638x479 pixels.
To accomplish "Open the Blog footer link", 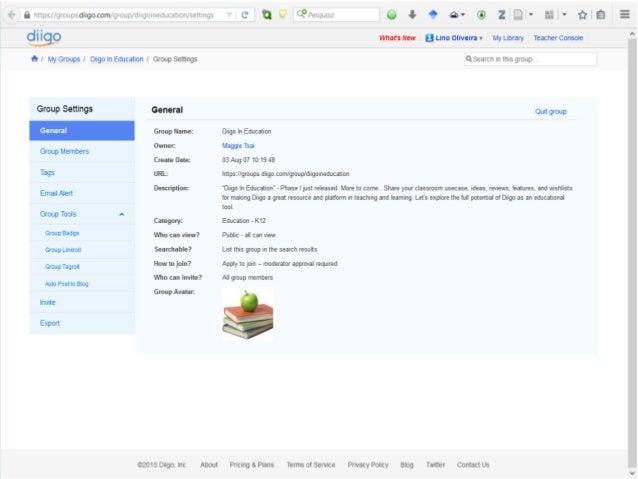I will [406, 465].
